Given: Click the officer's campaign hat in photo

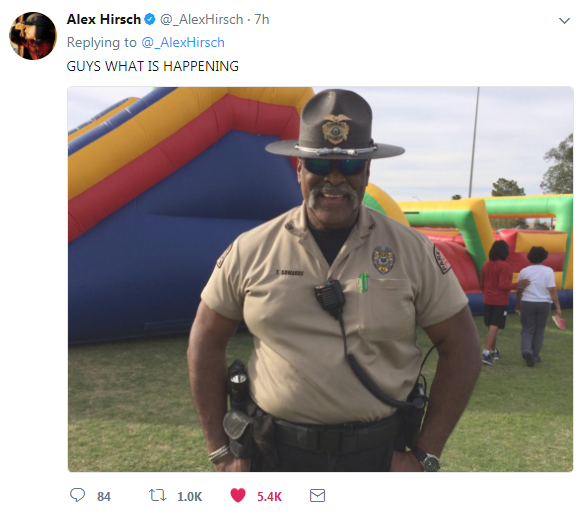Looking at the screenshot, I should click(334, 124).
